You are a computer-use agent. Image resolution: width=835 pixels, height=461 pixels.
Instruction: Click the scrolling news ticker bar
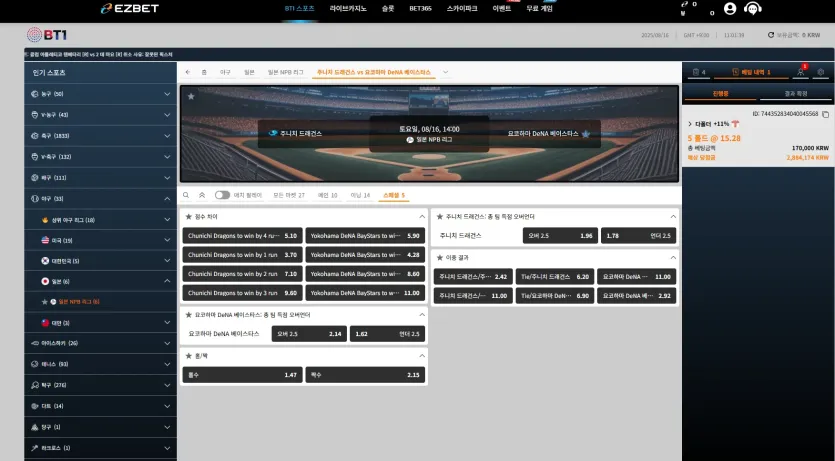(429, 54)
